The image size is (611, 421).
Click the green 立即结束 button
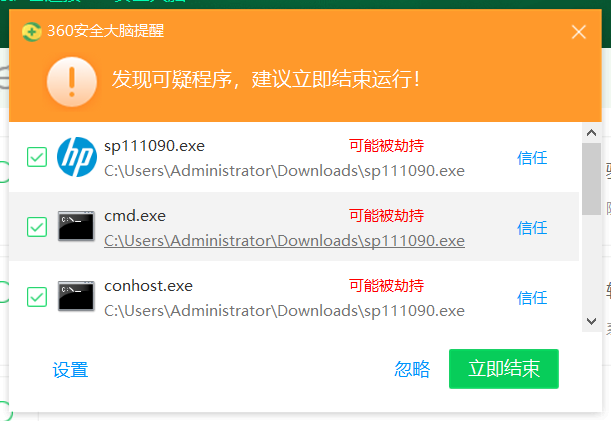point(504,369)
